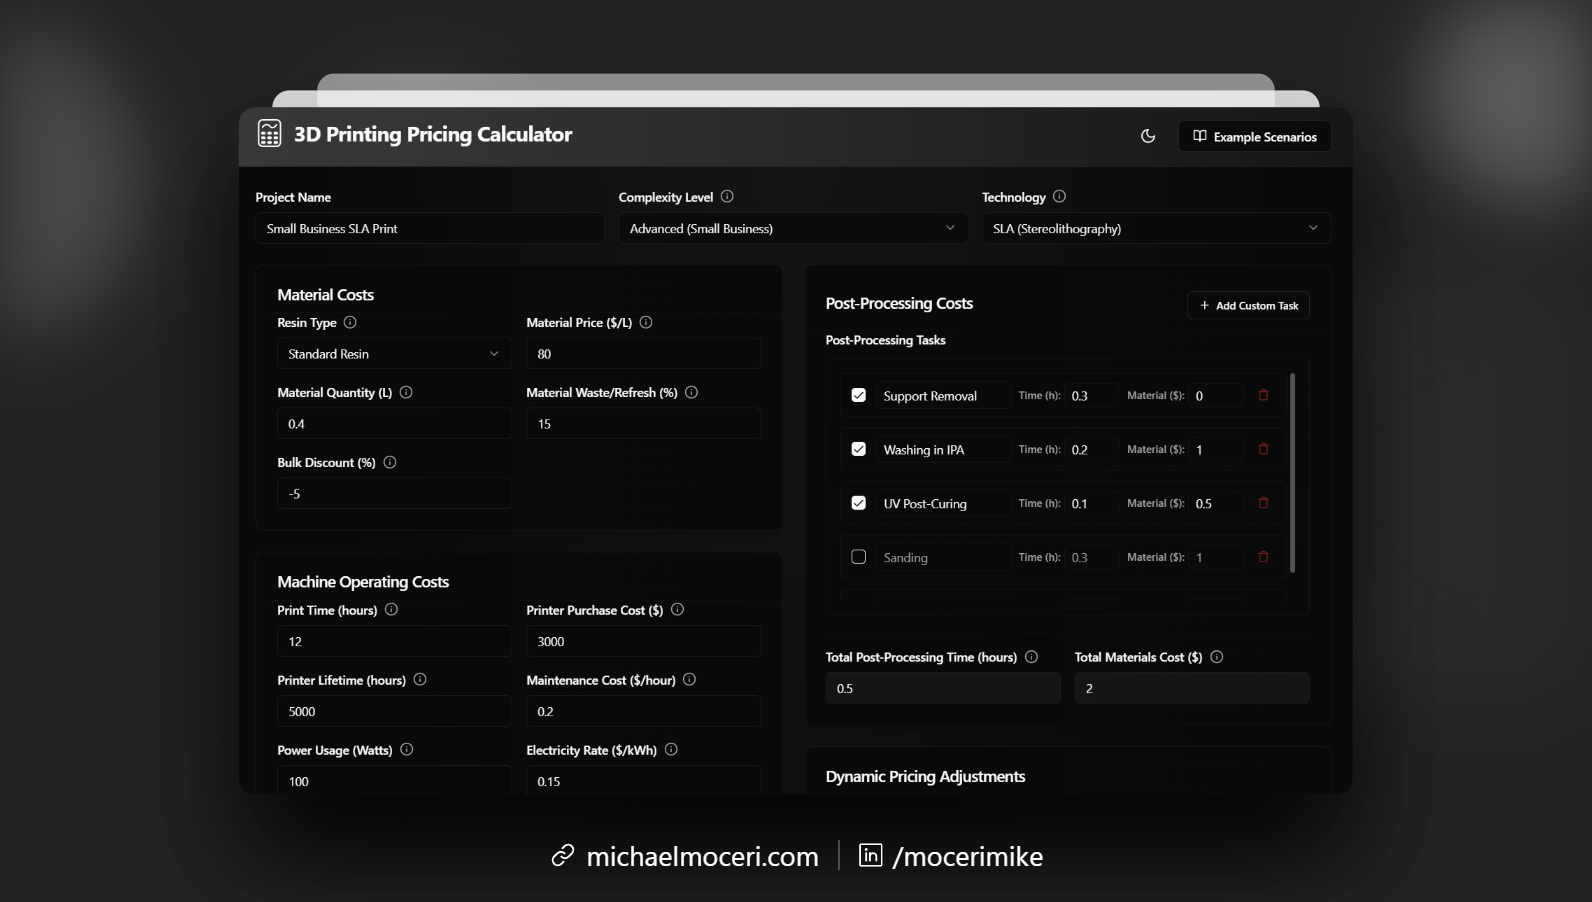This screenshot has height=902, width=1592.
Task: Open Example Scenarios
Action: [1254, 137]
